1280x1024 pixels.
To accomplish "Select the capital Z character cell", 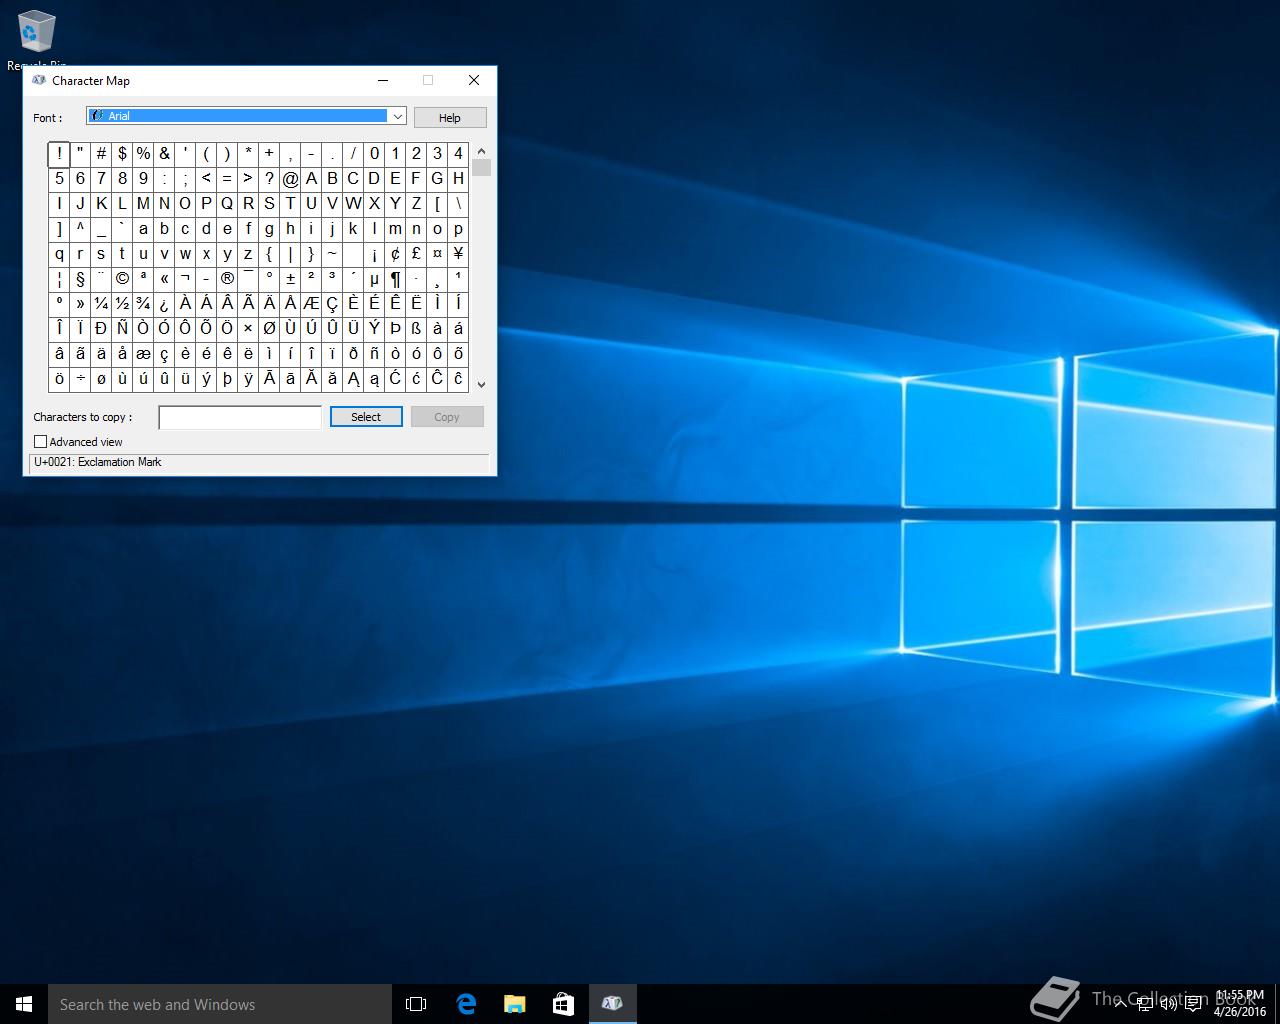I will [x=416, y=203].
